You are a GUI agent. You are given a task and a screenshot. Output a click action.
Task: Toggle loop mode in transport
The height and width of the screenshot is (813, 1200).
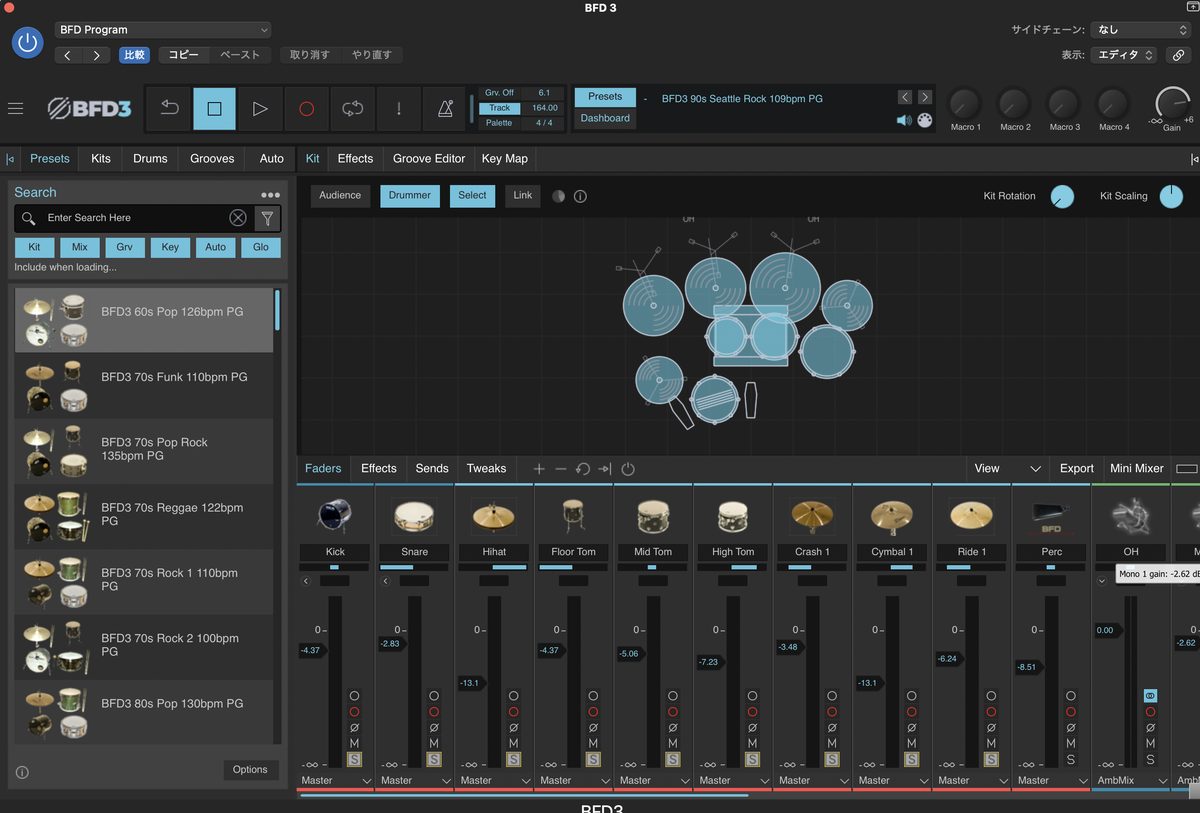[352, 108]
